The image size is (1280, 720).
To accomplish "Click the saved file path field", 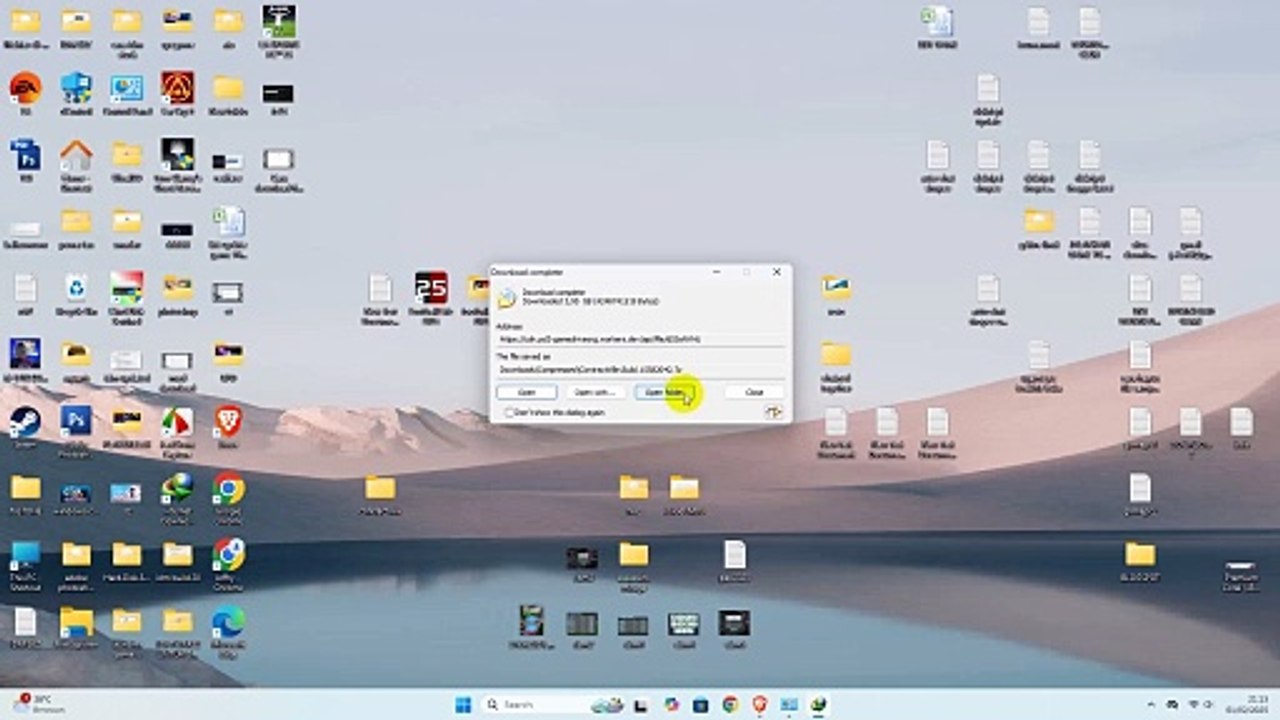I will coord(640,369).
